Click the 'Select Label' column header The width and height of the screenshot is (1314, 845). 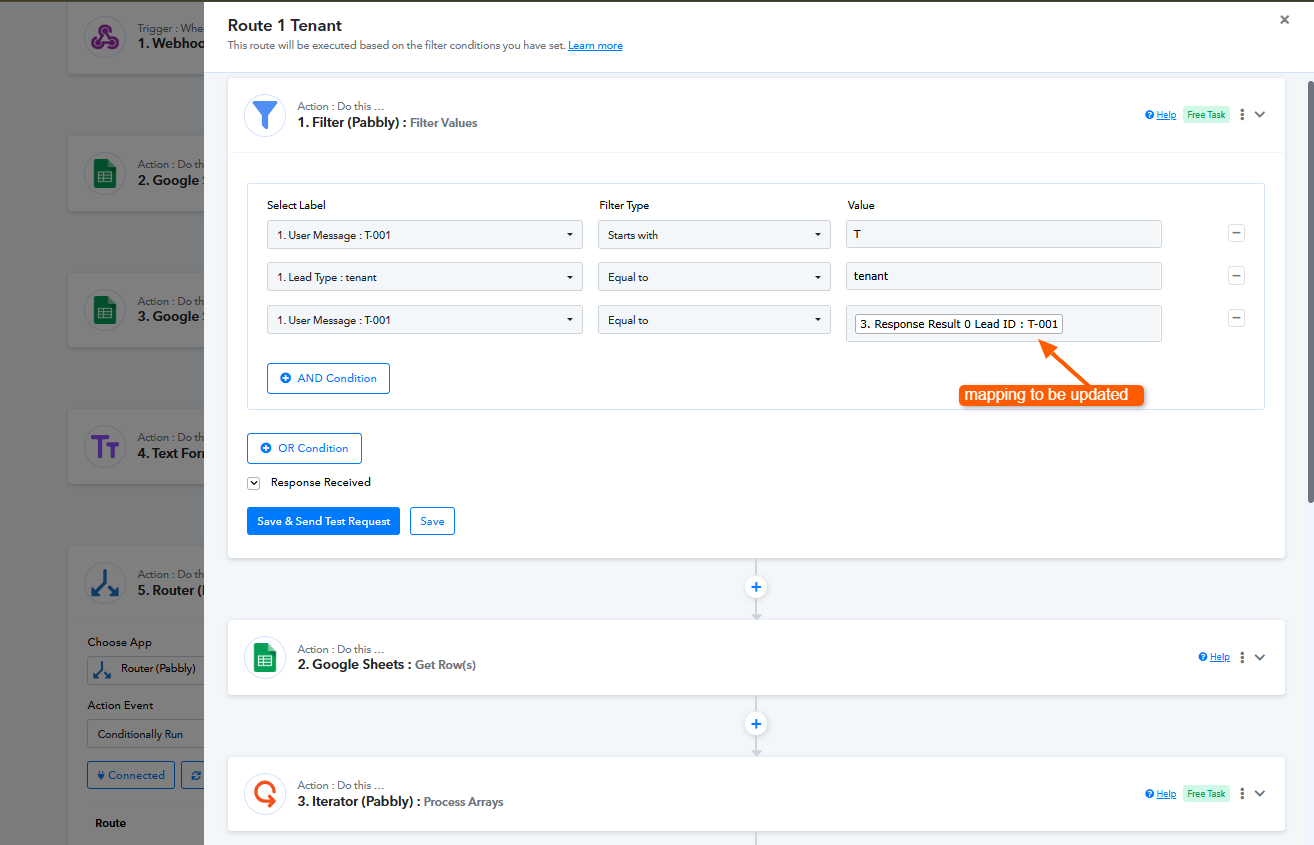pos(296,205)
